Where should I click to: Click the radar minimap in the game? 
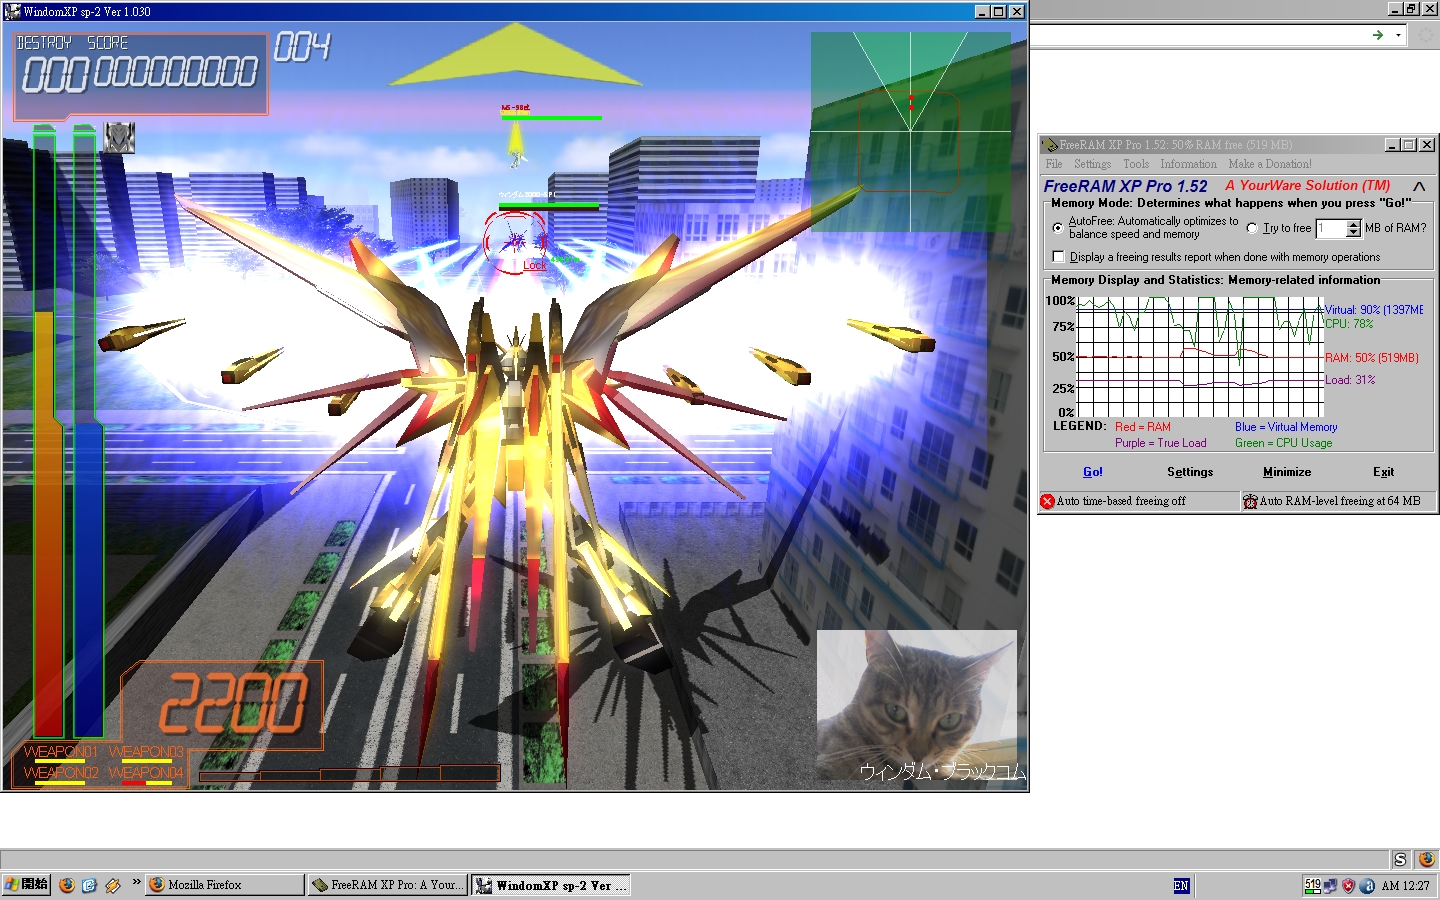click(910, 131)
